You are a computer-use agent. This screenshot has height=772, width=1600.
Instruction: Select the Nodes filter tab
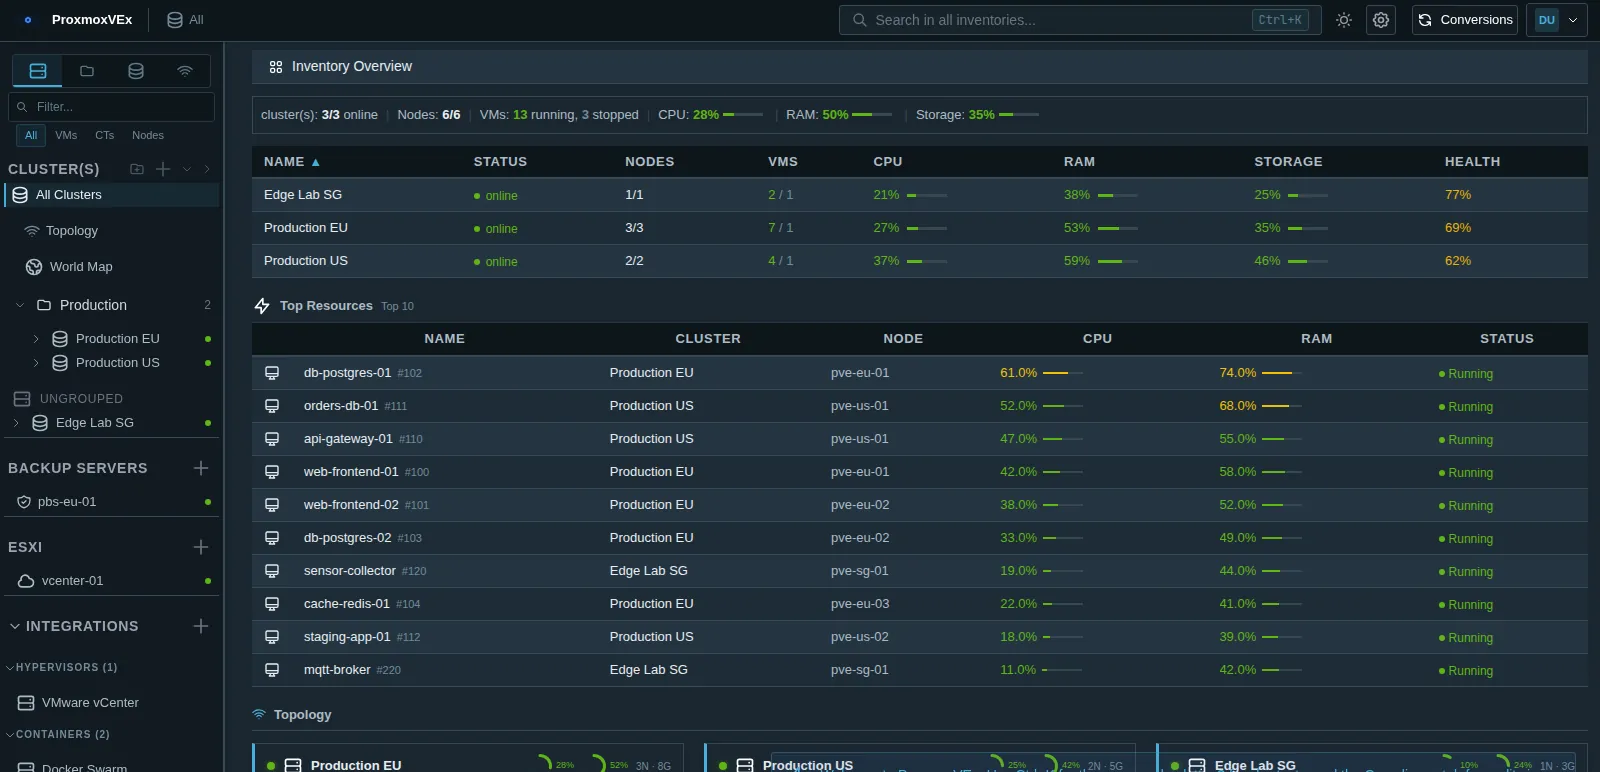pos(148,135)
